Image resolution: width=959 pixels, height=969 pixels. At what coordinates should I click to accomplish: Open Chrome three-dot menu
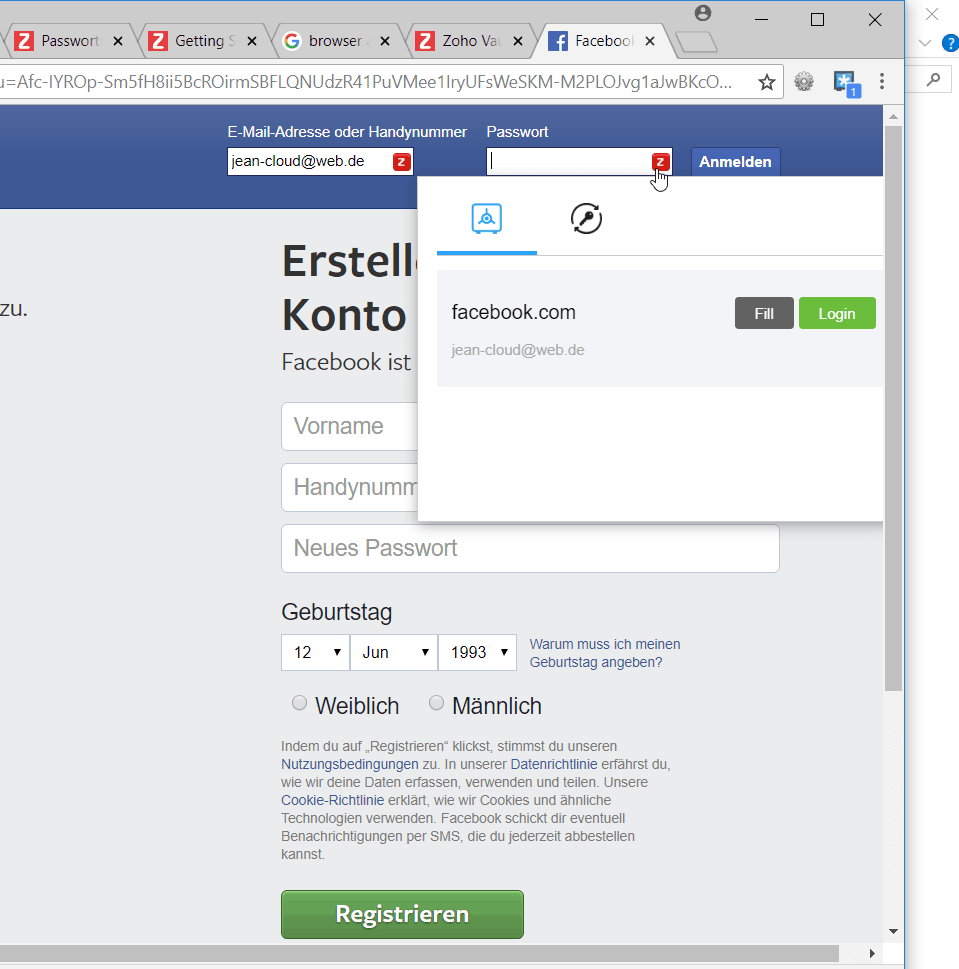(882, 81)
